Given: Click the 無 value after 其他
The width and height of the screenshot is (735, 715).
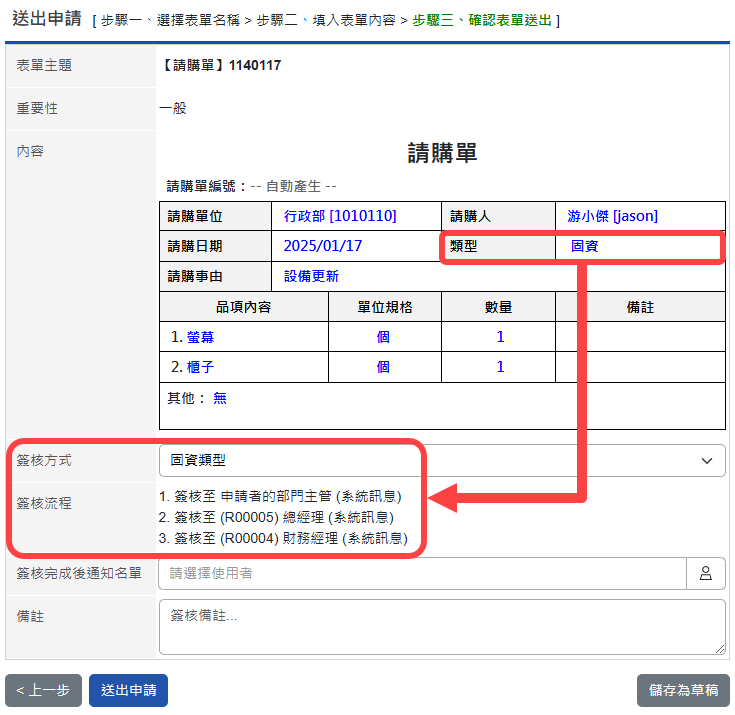Looking at the screenshot, I should (x=220, y=398).
